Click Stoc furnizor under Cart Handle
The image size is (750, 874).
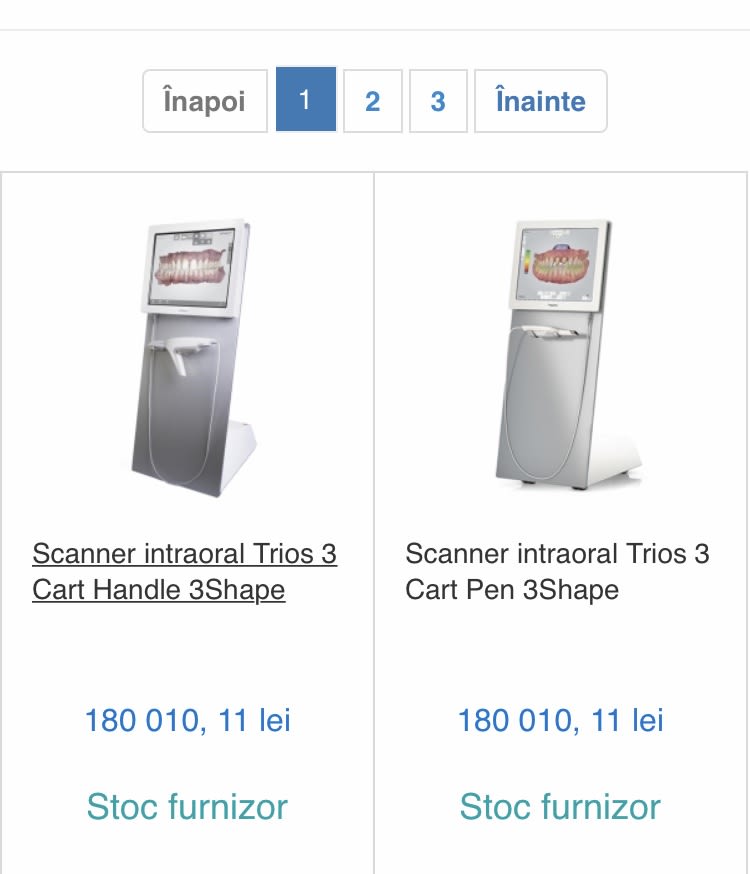(187, 806)
